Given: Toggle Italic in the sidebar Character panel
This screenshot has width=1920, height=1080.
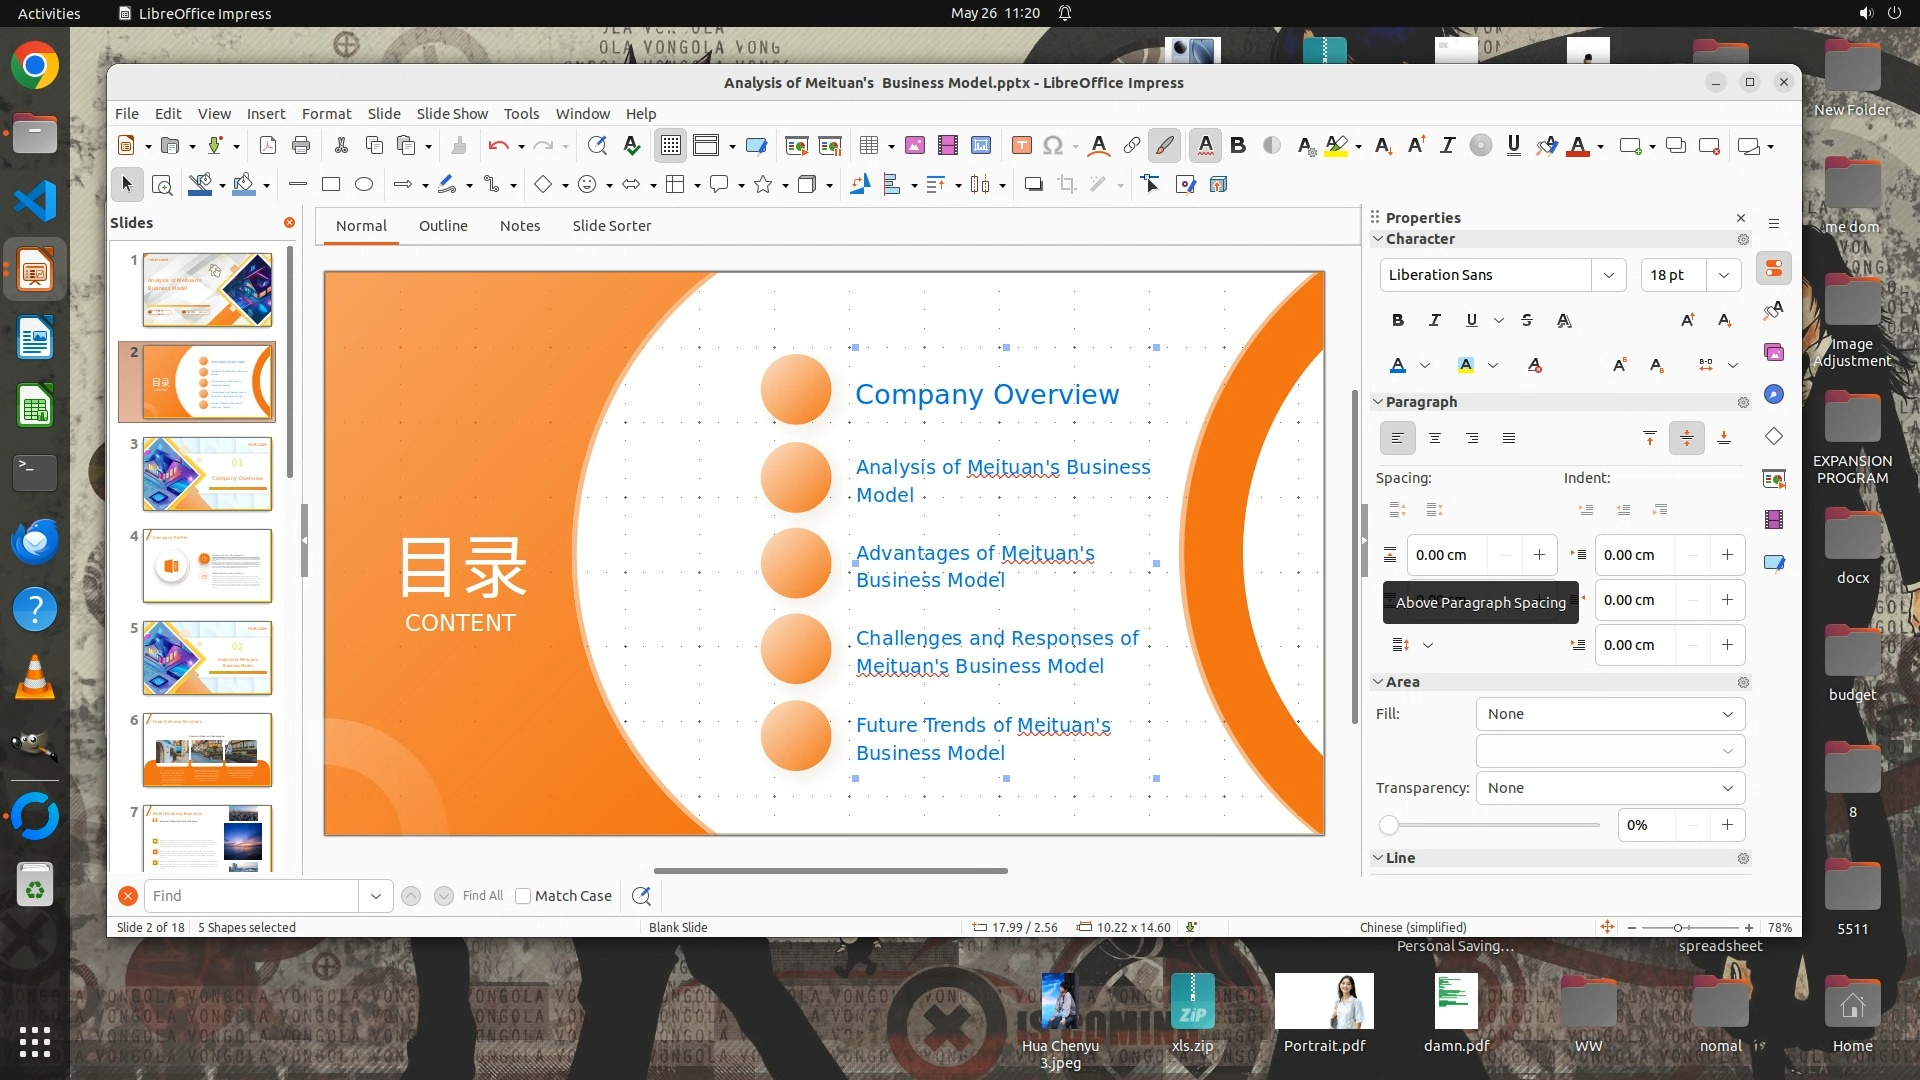Looking at the screenshot, I should pos(1435,321).
